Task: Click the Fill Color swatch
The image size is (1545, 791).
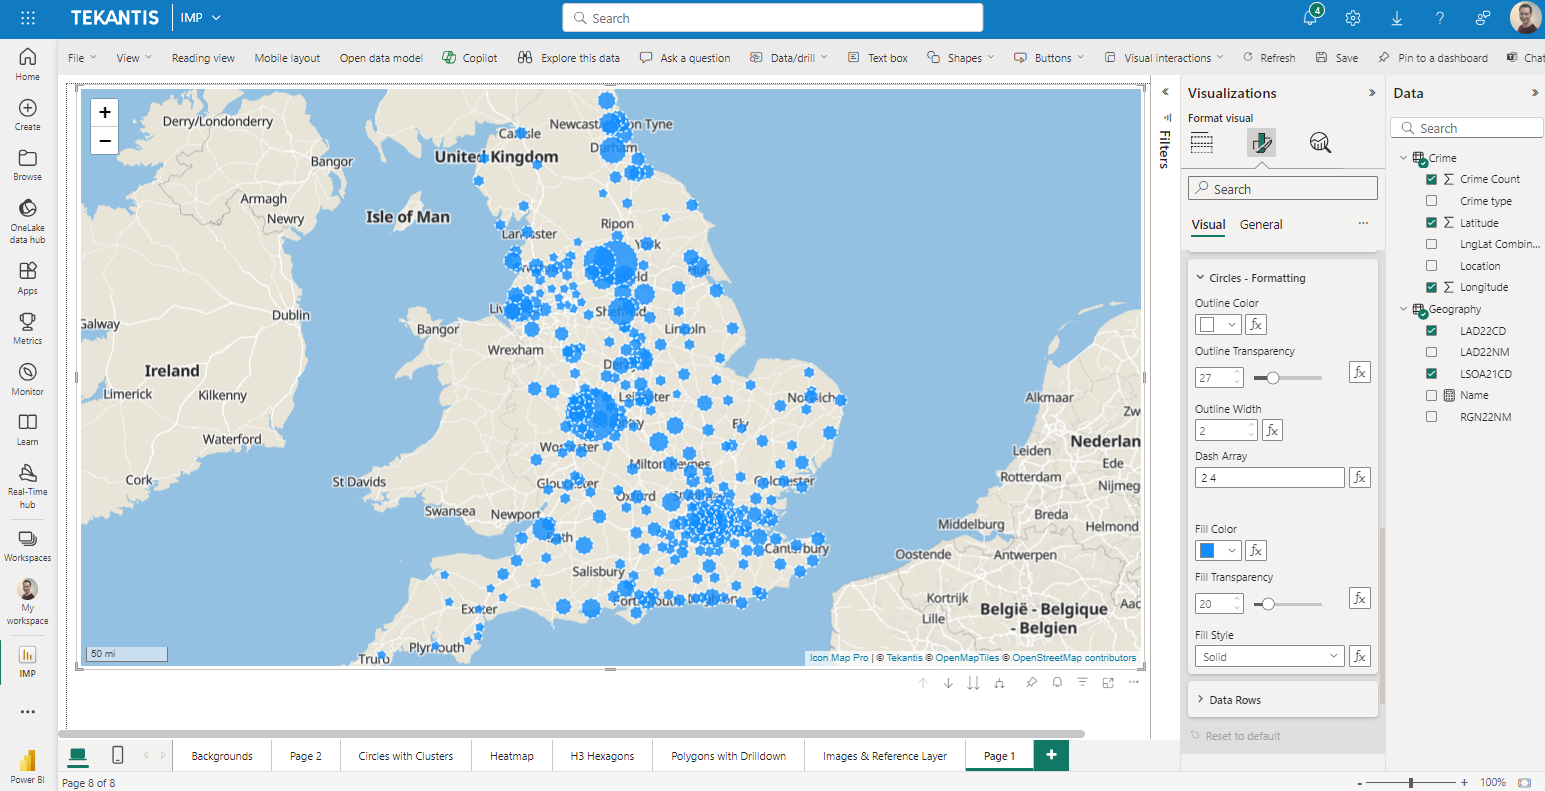Action: pyautogui.click(x=1208, y=550)
